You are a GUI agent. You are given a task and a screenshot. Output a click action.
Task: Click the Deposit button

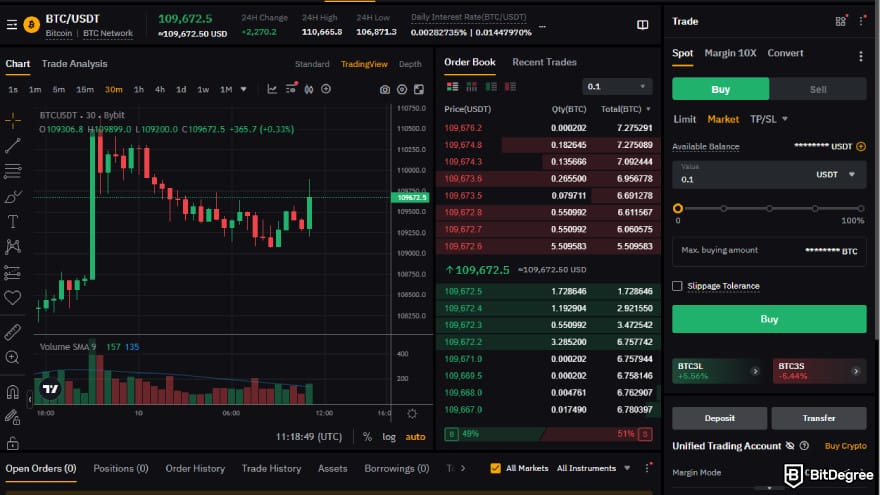[x=719, y=418]
